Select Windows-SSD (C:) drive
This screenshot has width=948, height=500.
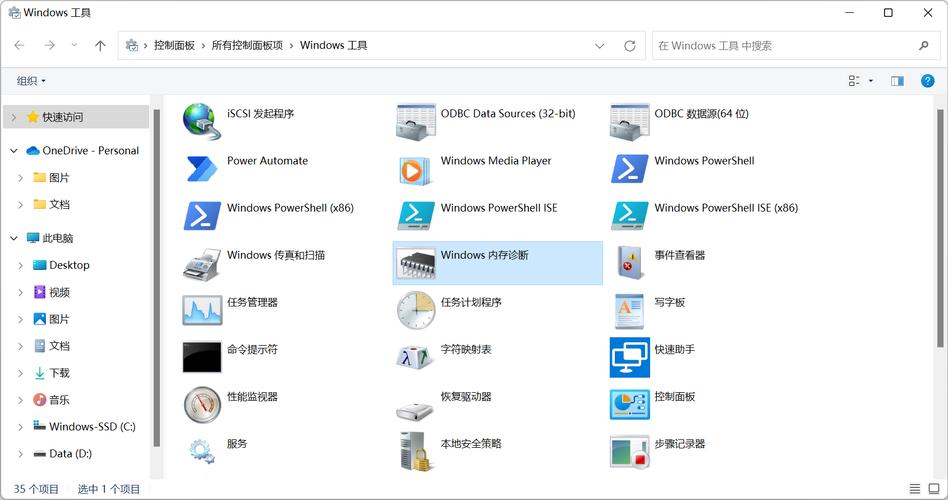click(x=92, y=426)
